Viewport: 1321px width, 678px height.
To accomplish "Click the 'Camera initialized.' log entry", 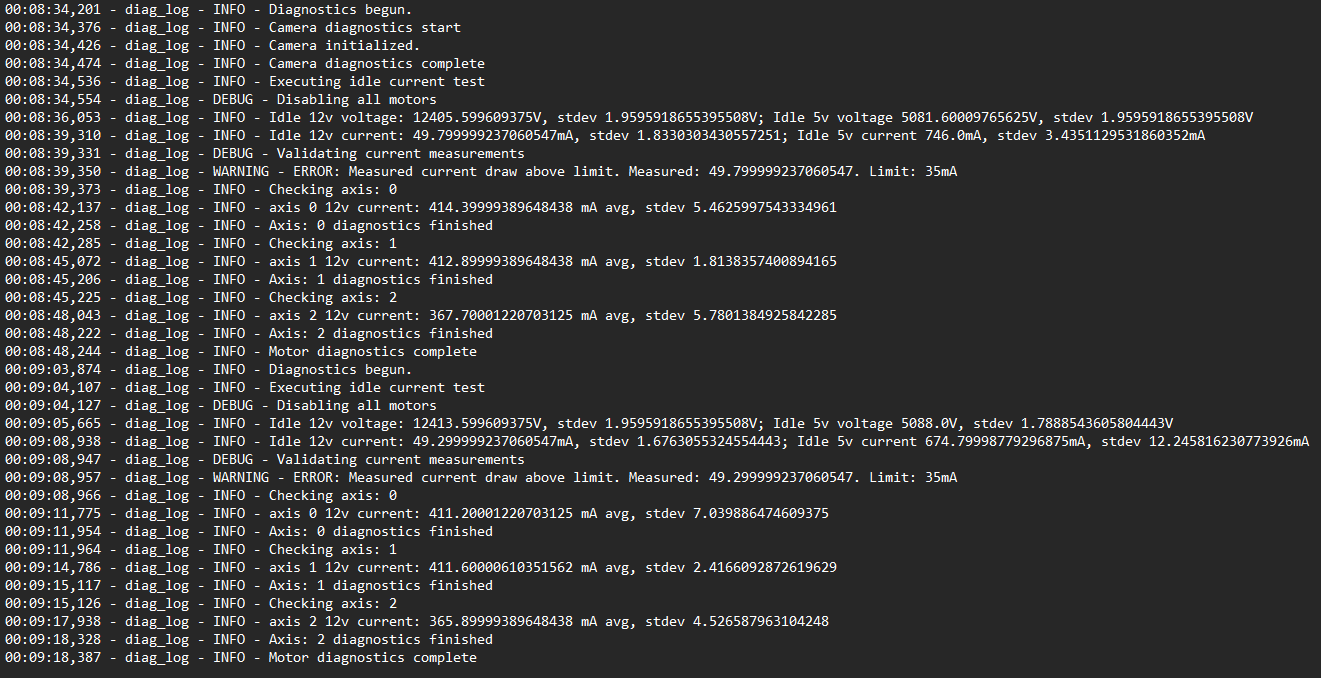I will point(344,46).
